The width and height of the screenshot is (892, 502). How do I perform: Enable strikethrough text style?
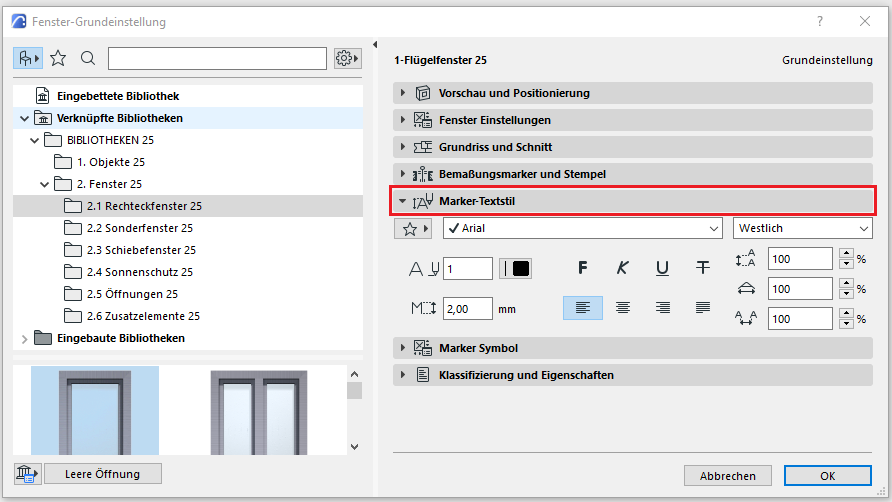coord(703,268)
